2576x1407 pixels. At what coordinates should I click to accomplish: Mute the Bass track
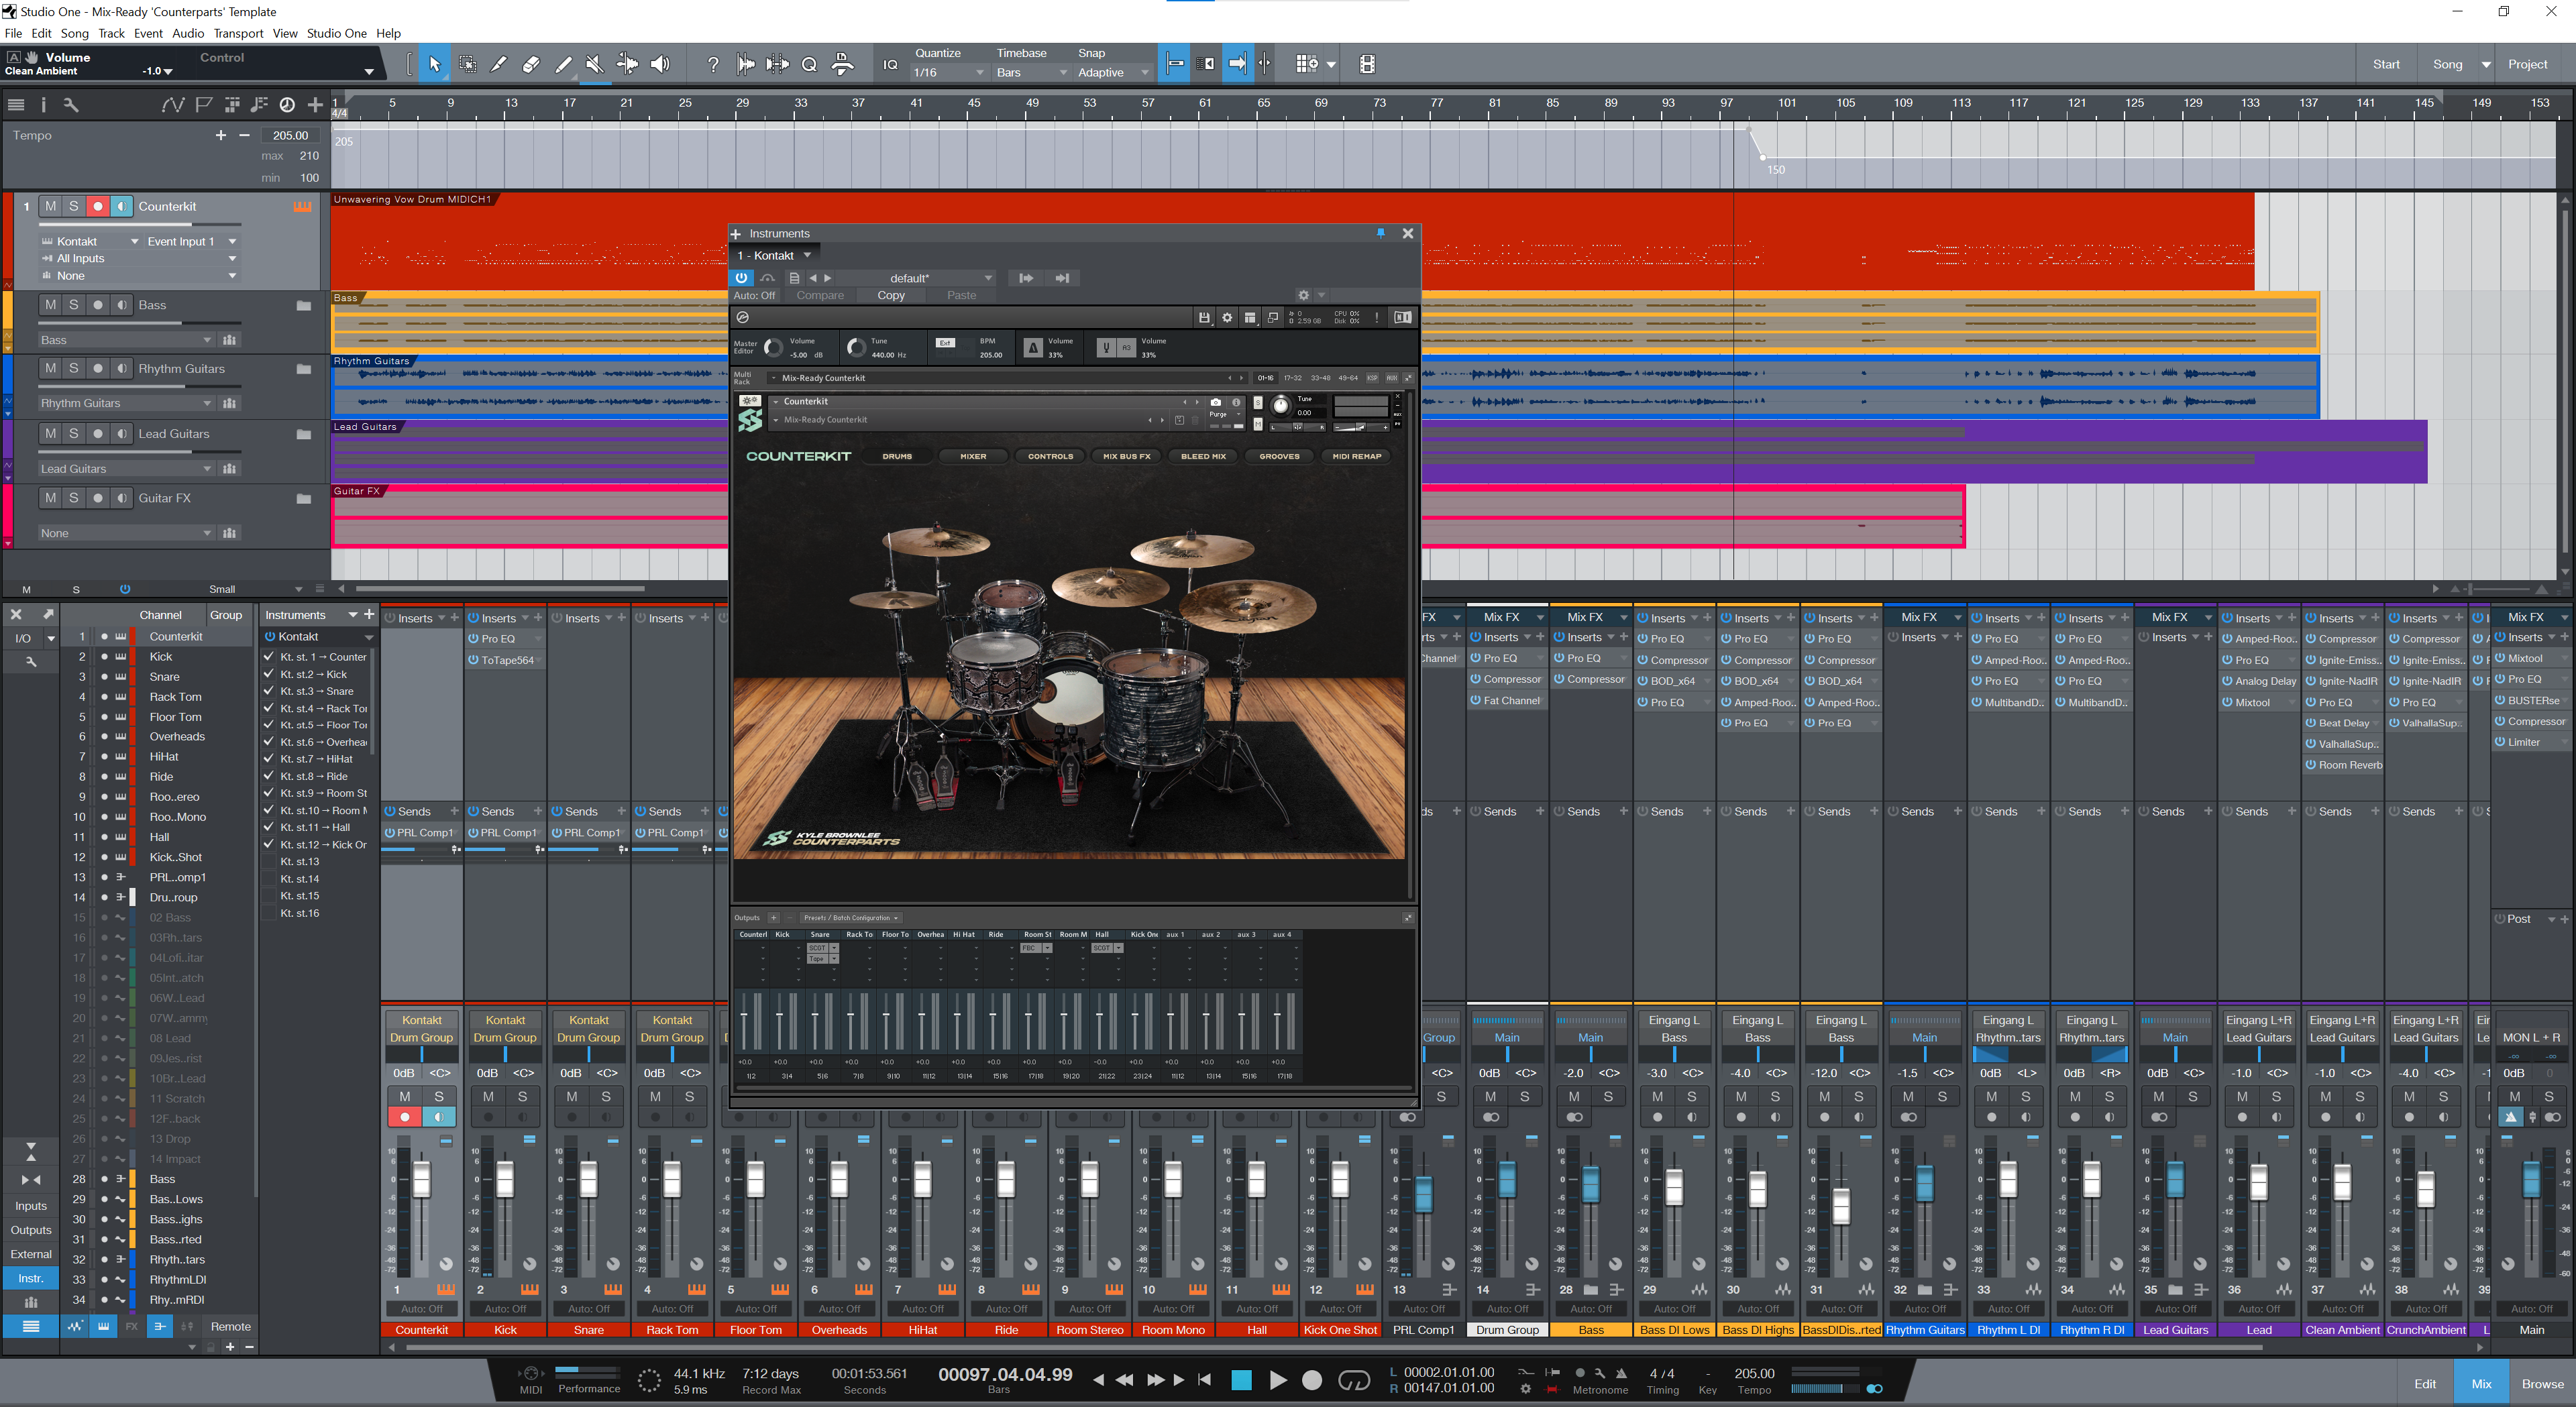51,305
